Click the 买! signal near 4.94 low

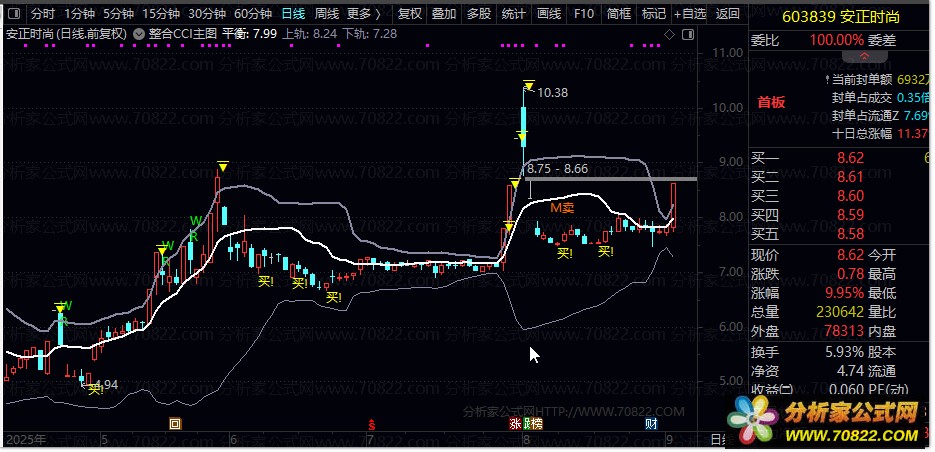97,390
